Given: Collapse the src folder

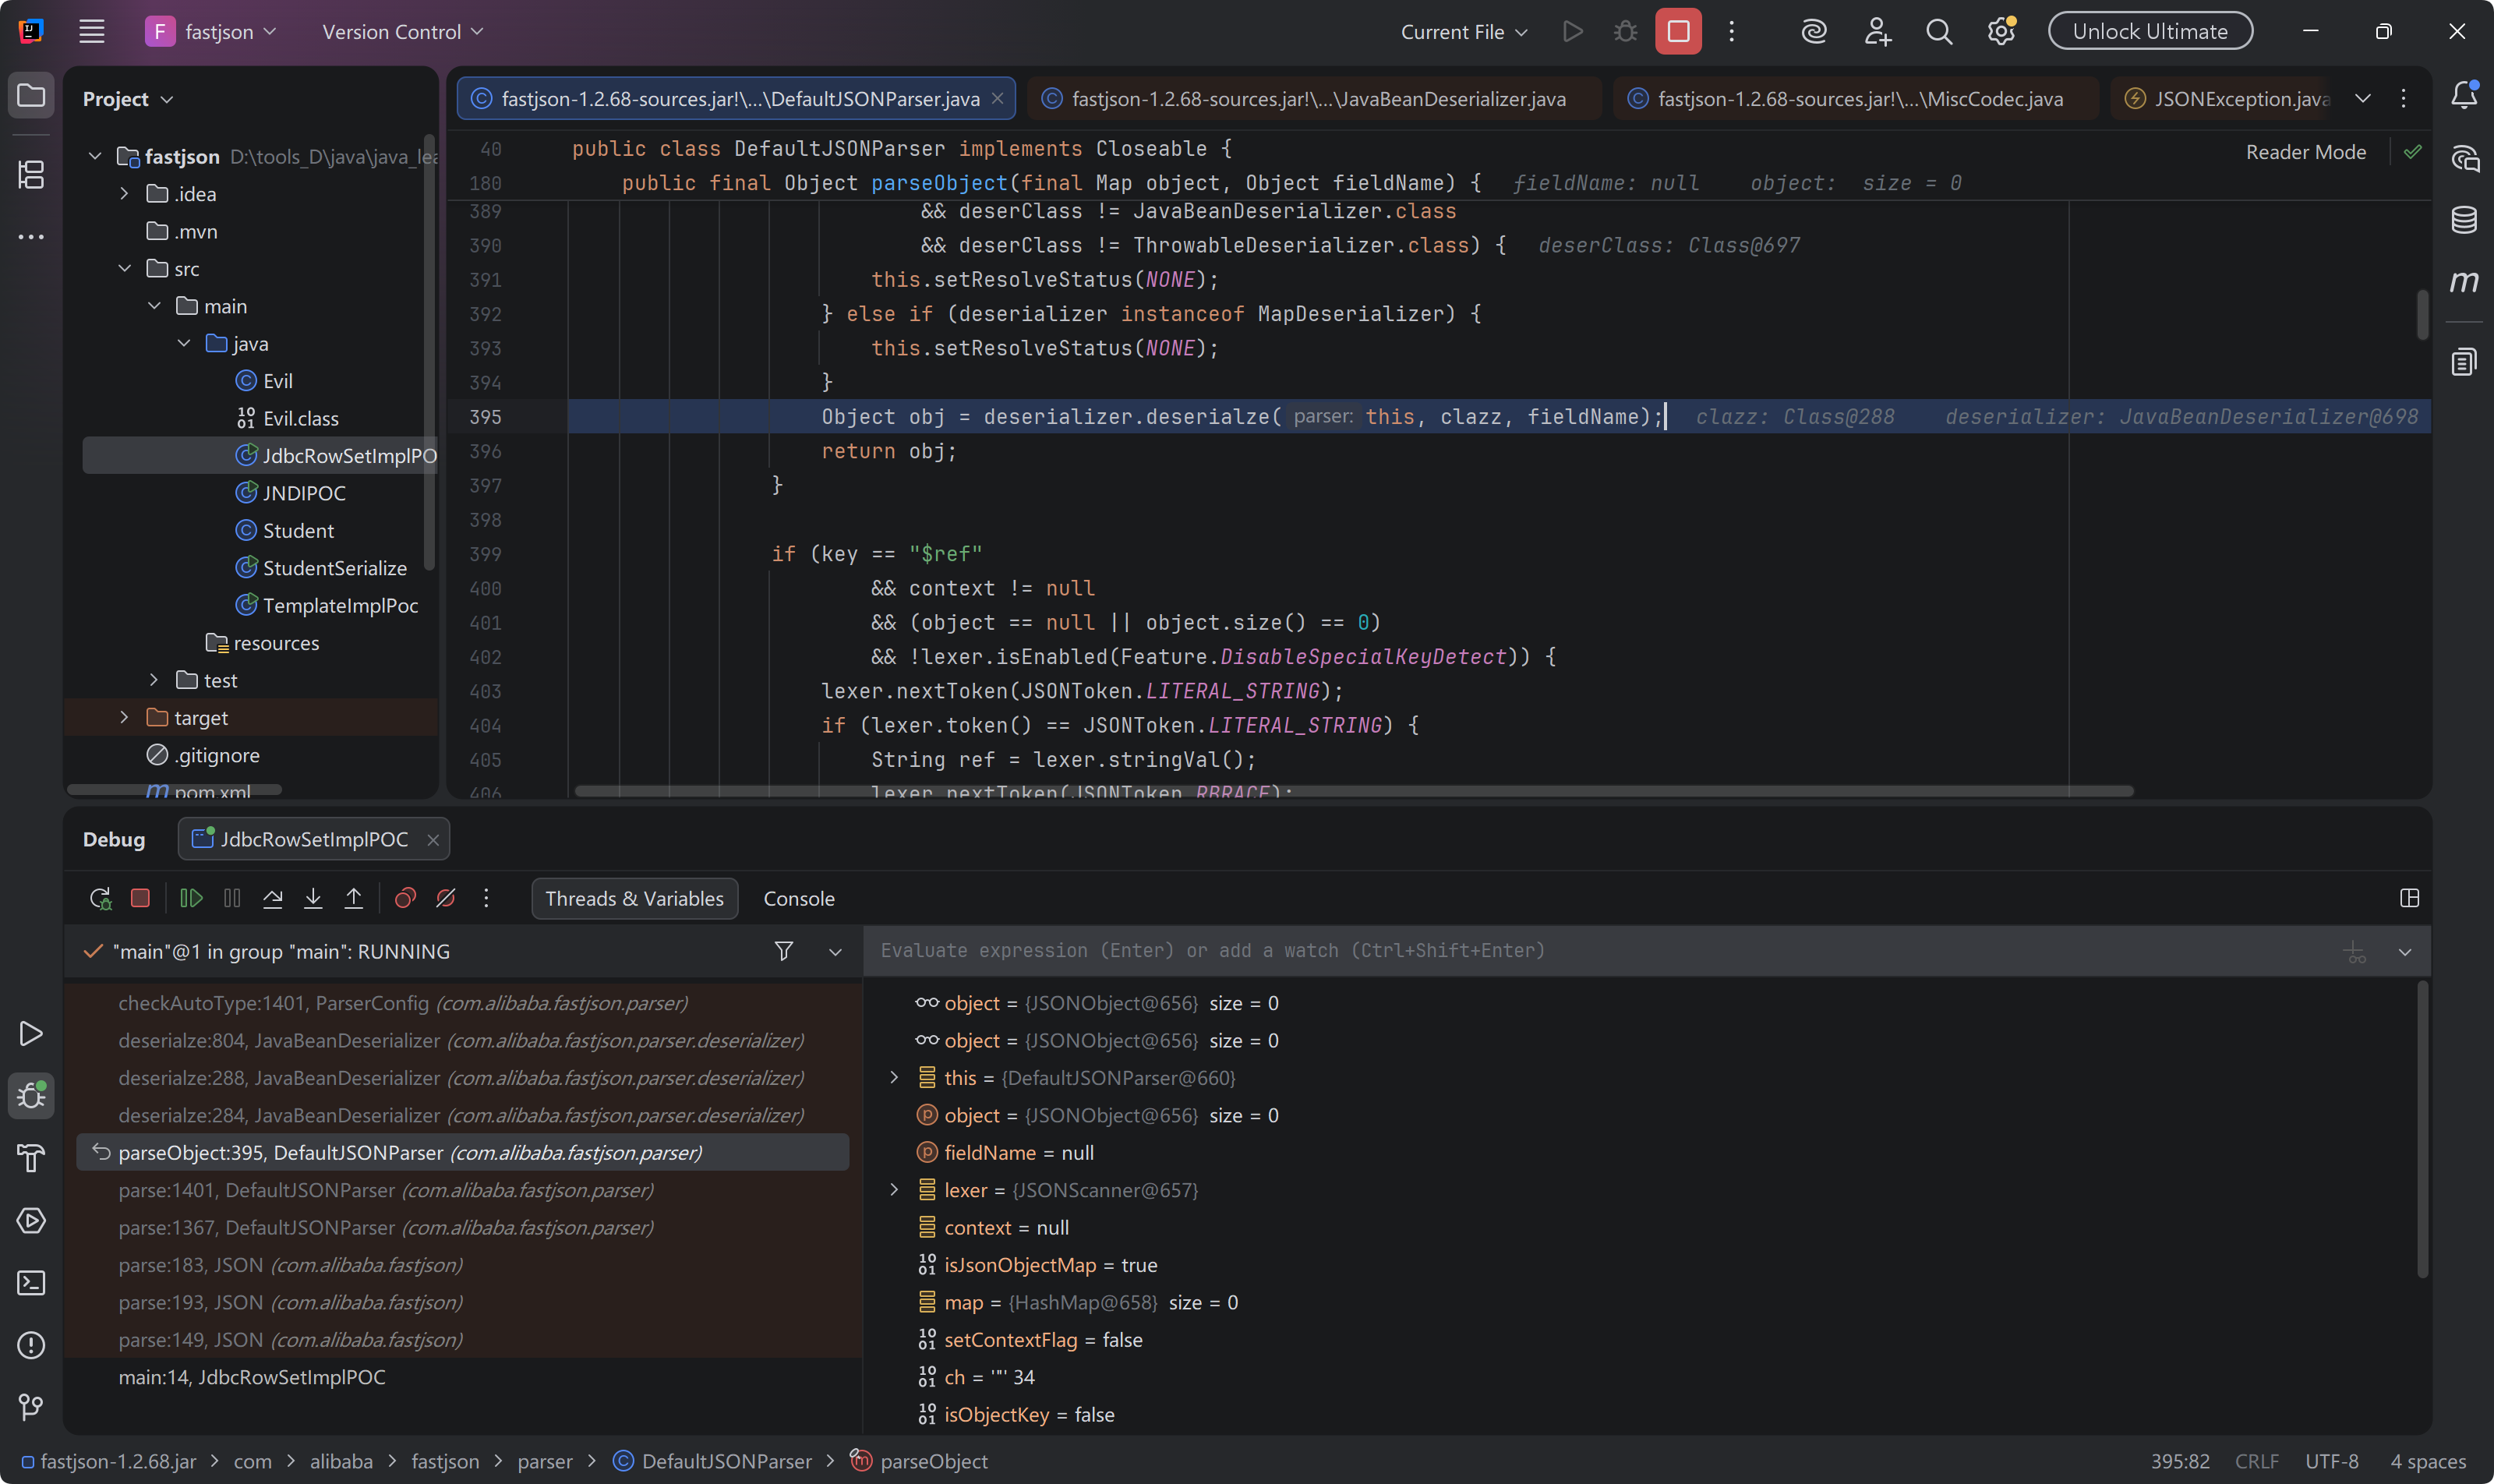Looking at the screenshot, I should 124,269.
